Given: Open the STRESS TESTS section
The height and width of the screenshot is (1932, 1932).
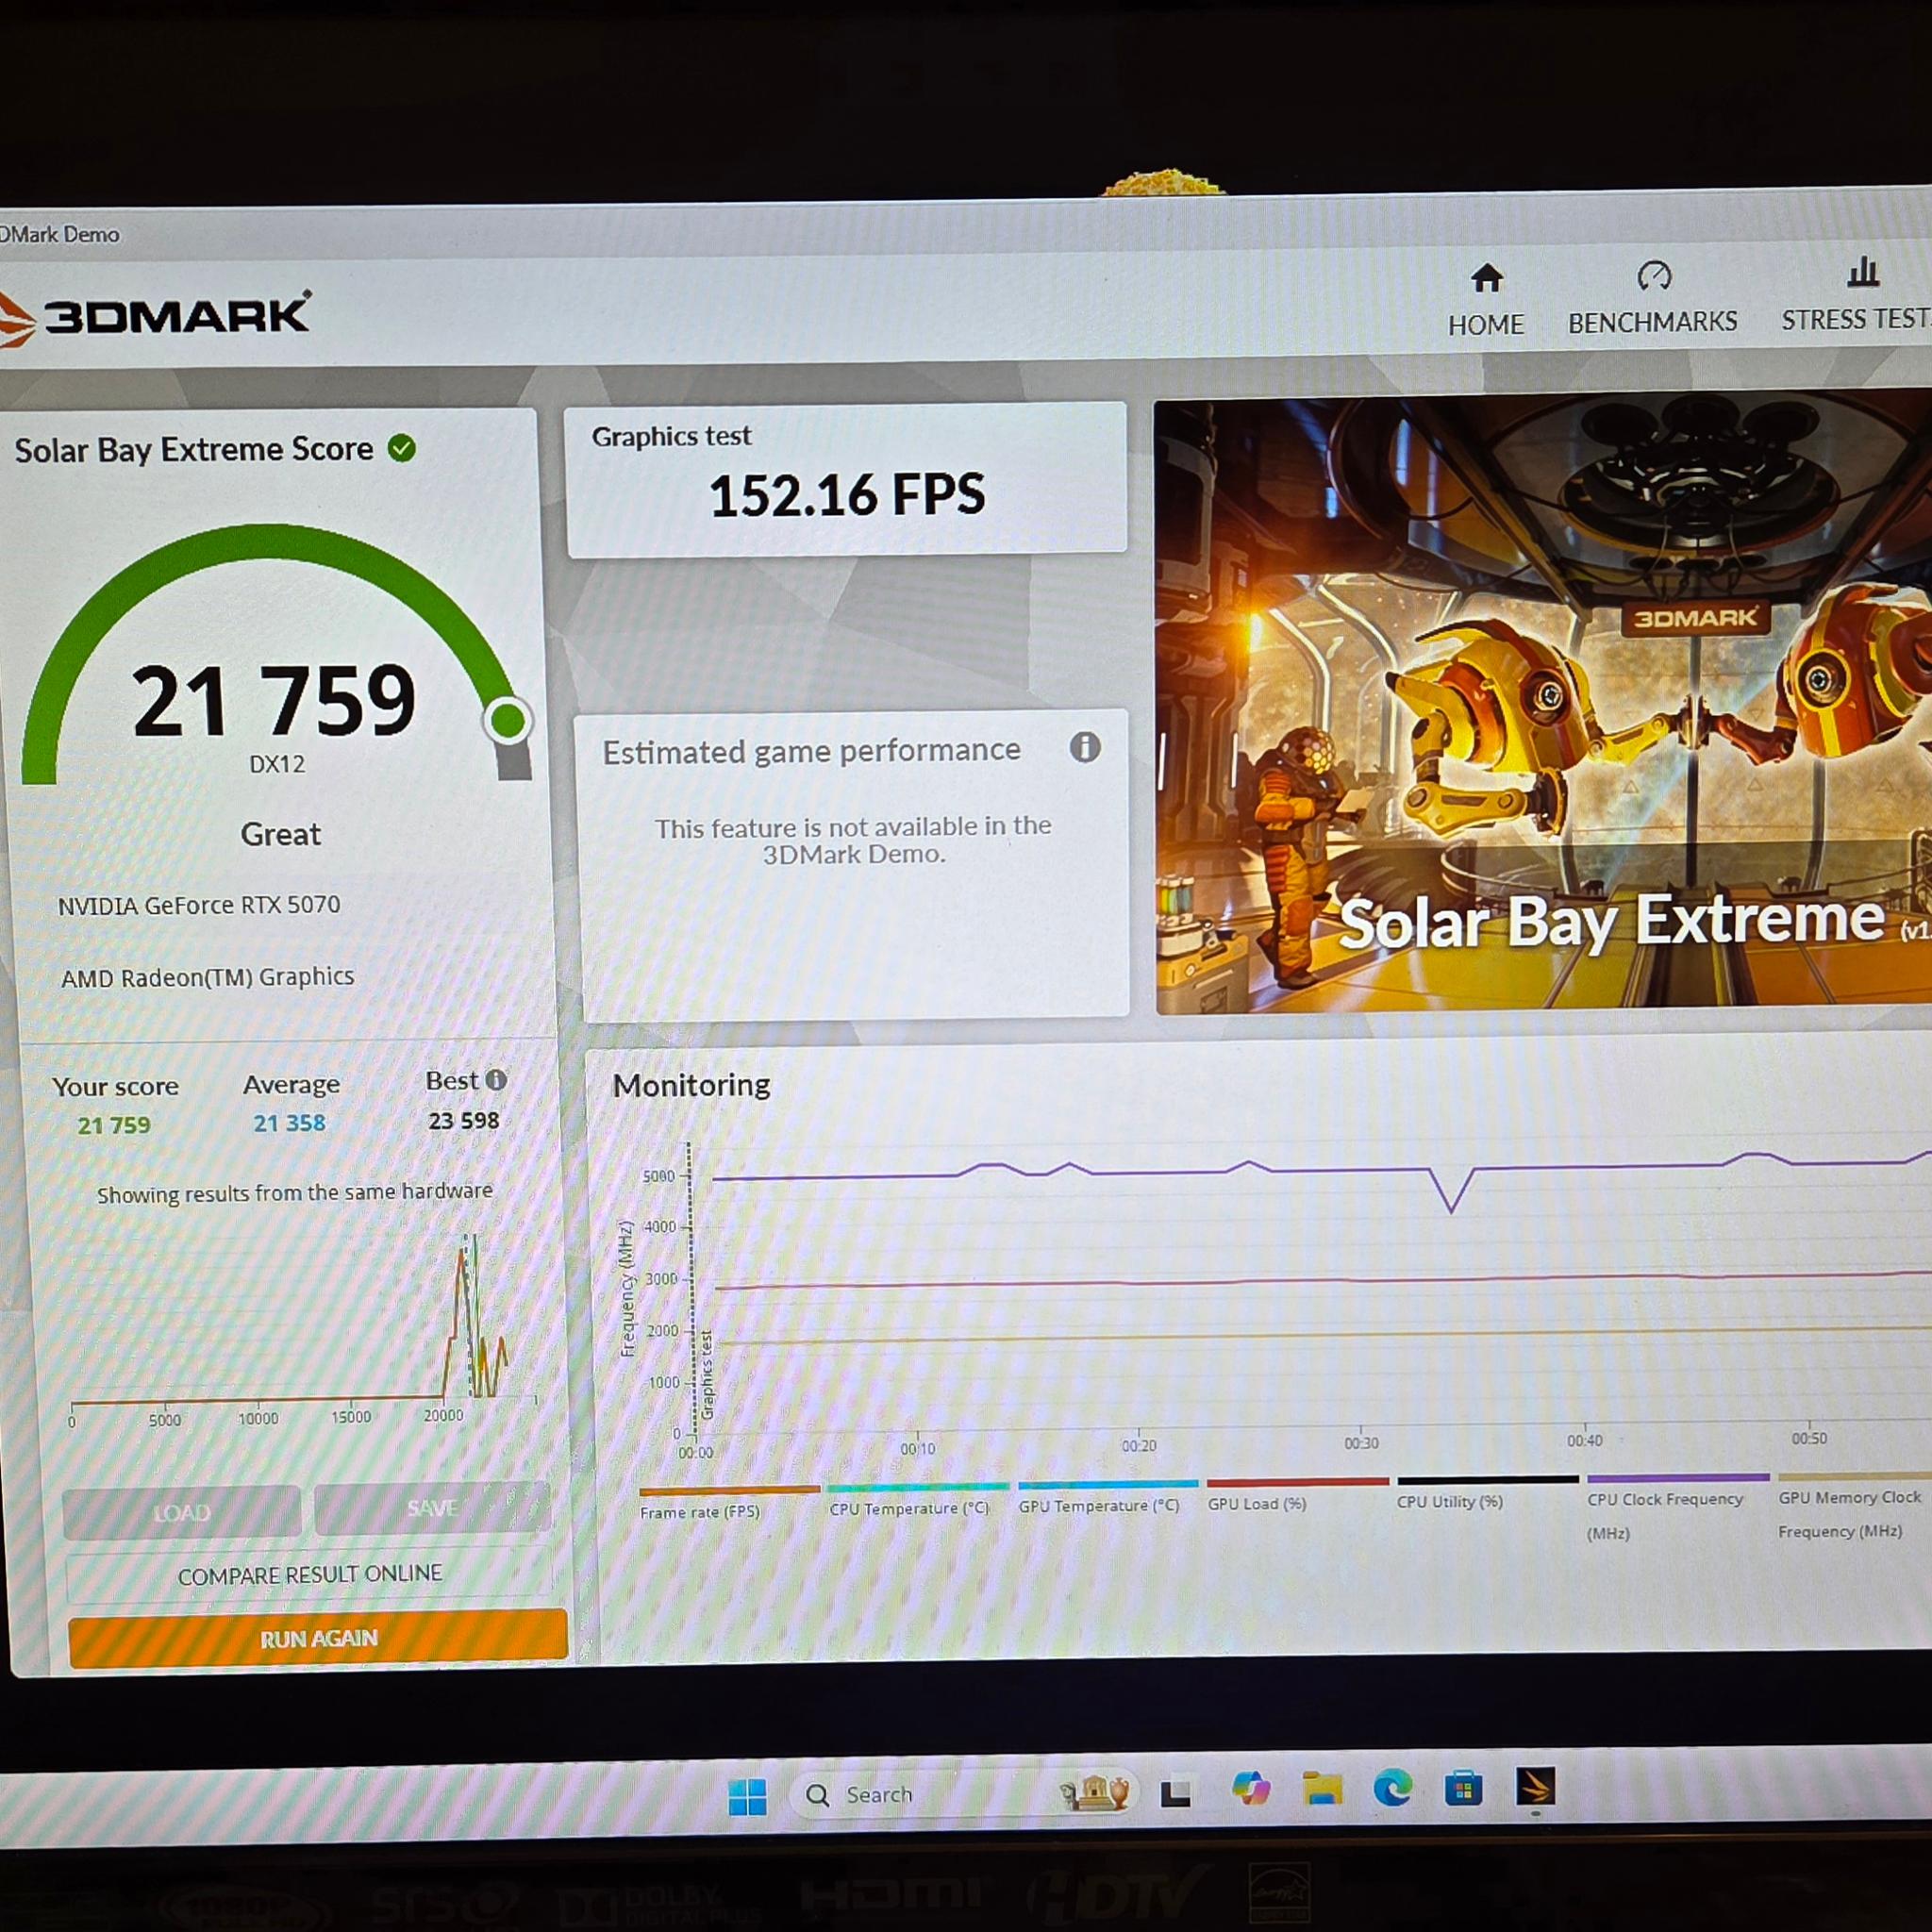Looking at the screenshot, I should (x=1856, y=296).
